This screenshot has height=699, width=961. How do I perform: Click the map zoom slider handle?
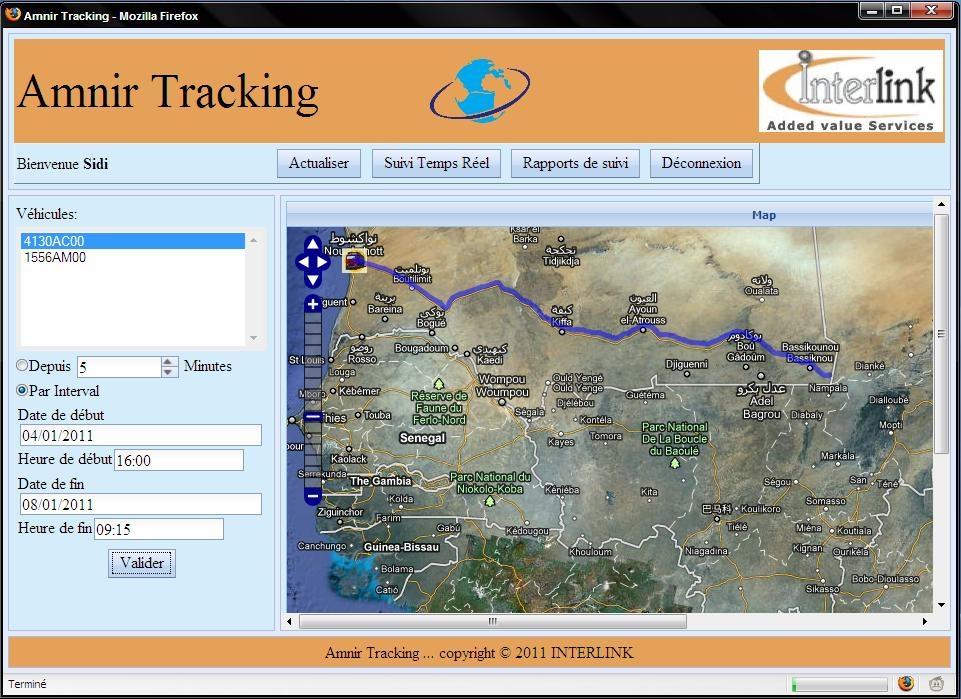313,416
